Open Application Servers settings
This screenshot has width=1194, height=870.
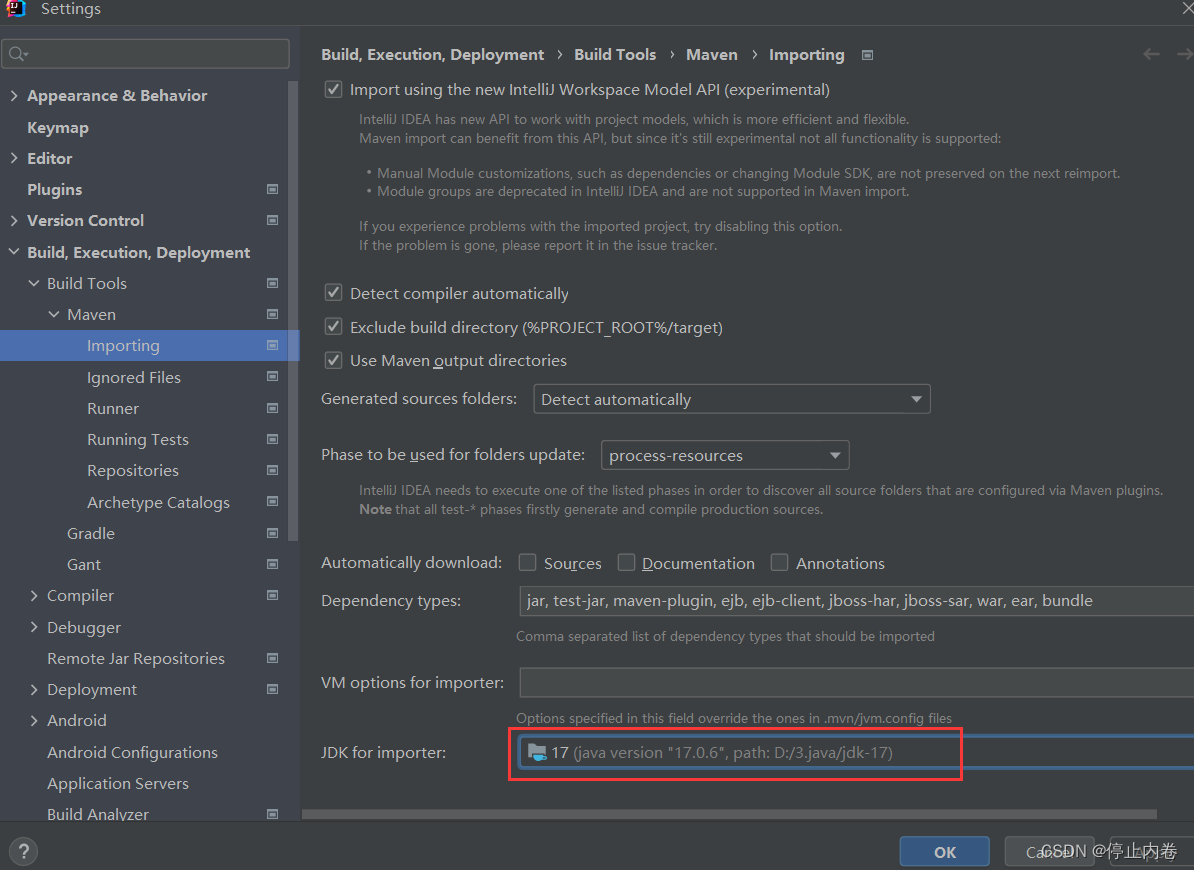[118, 783]
